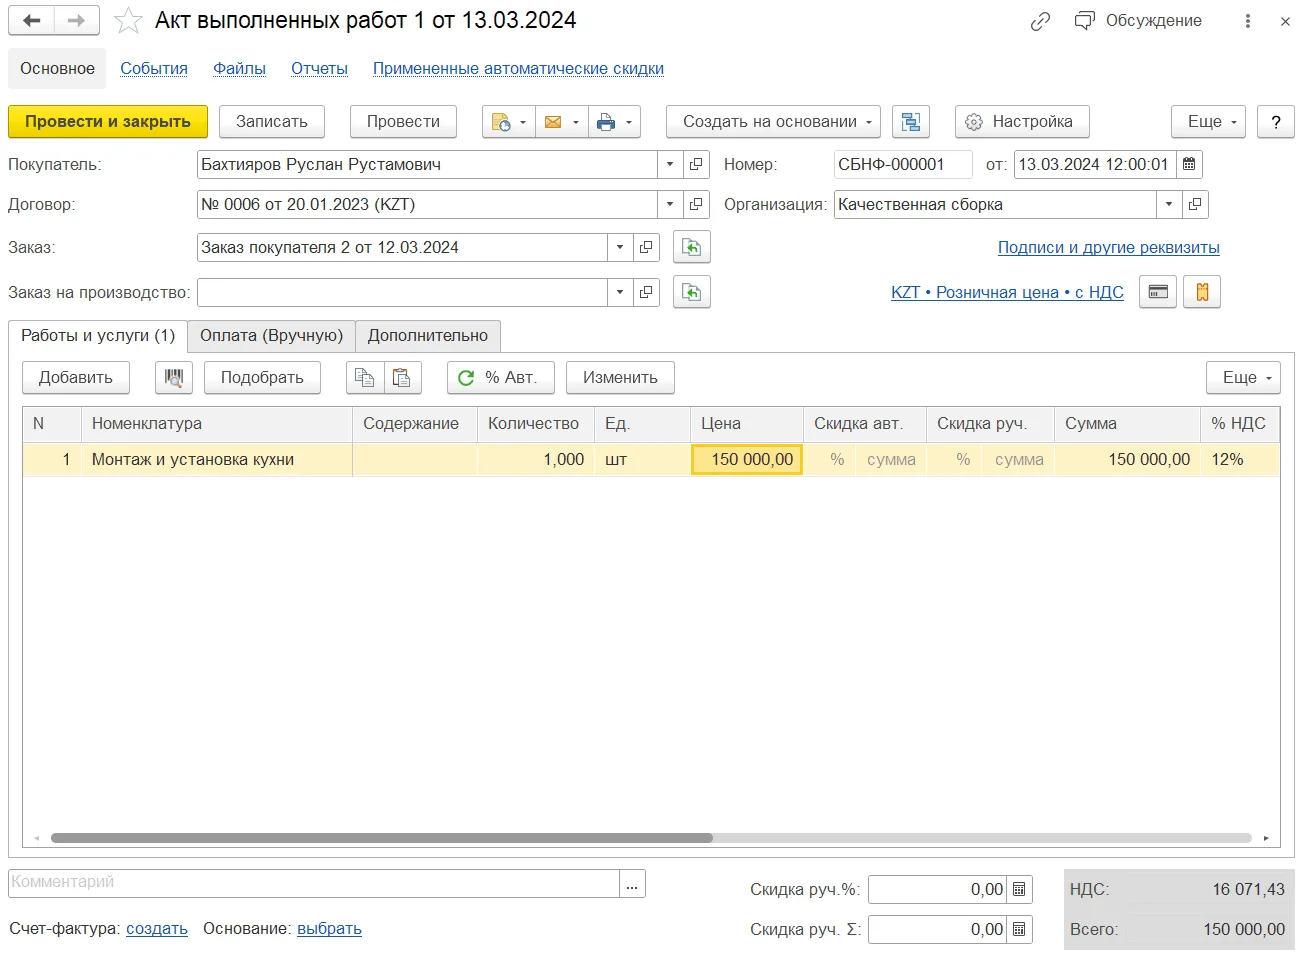Click the paste rows icon above the table
1303x955 pixels.
coord(402,377)
